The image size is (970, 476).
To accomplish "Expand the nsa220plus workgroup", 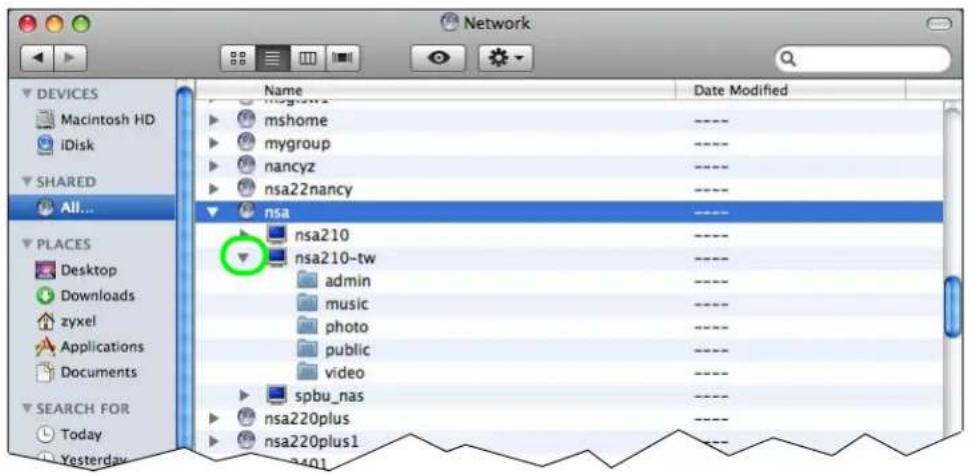I will (214, 418).
